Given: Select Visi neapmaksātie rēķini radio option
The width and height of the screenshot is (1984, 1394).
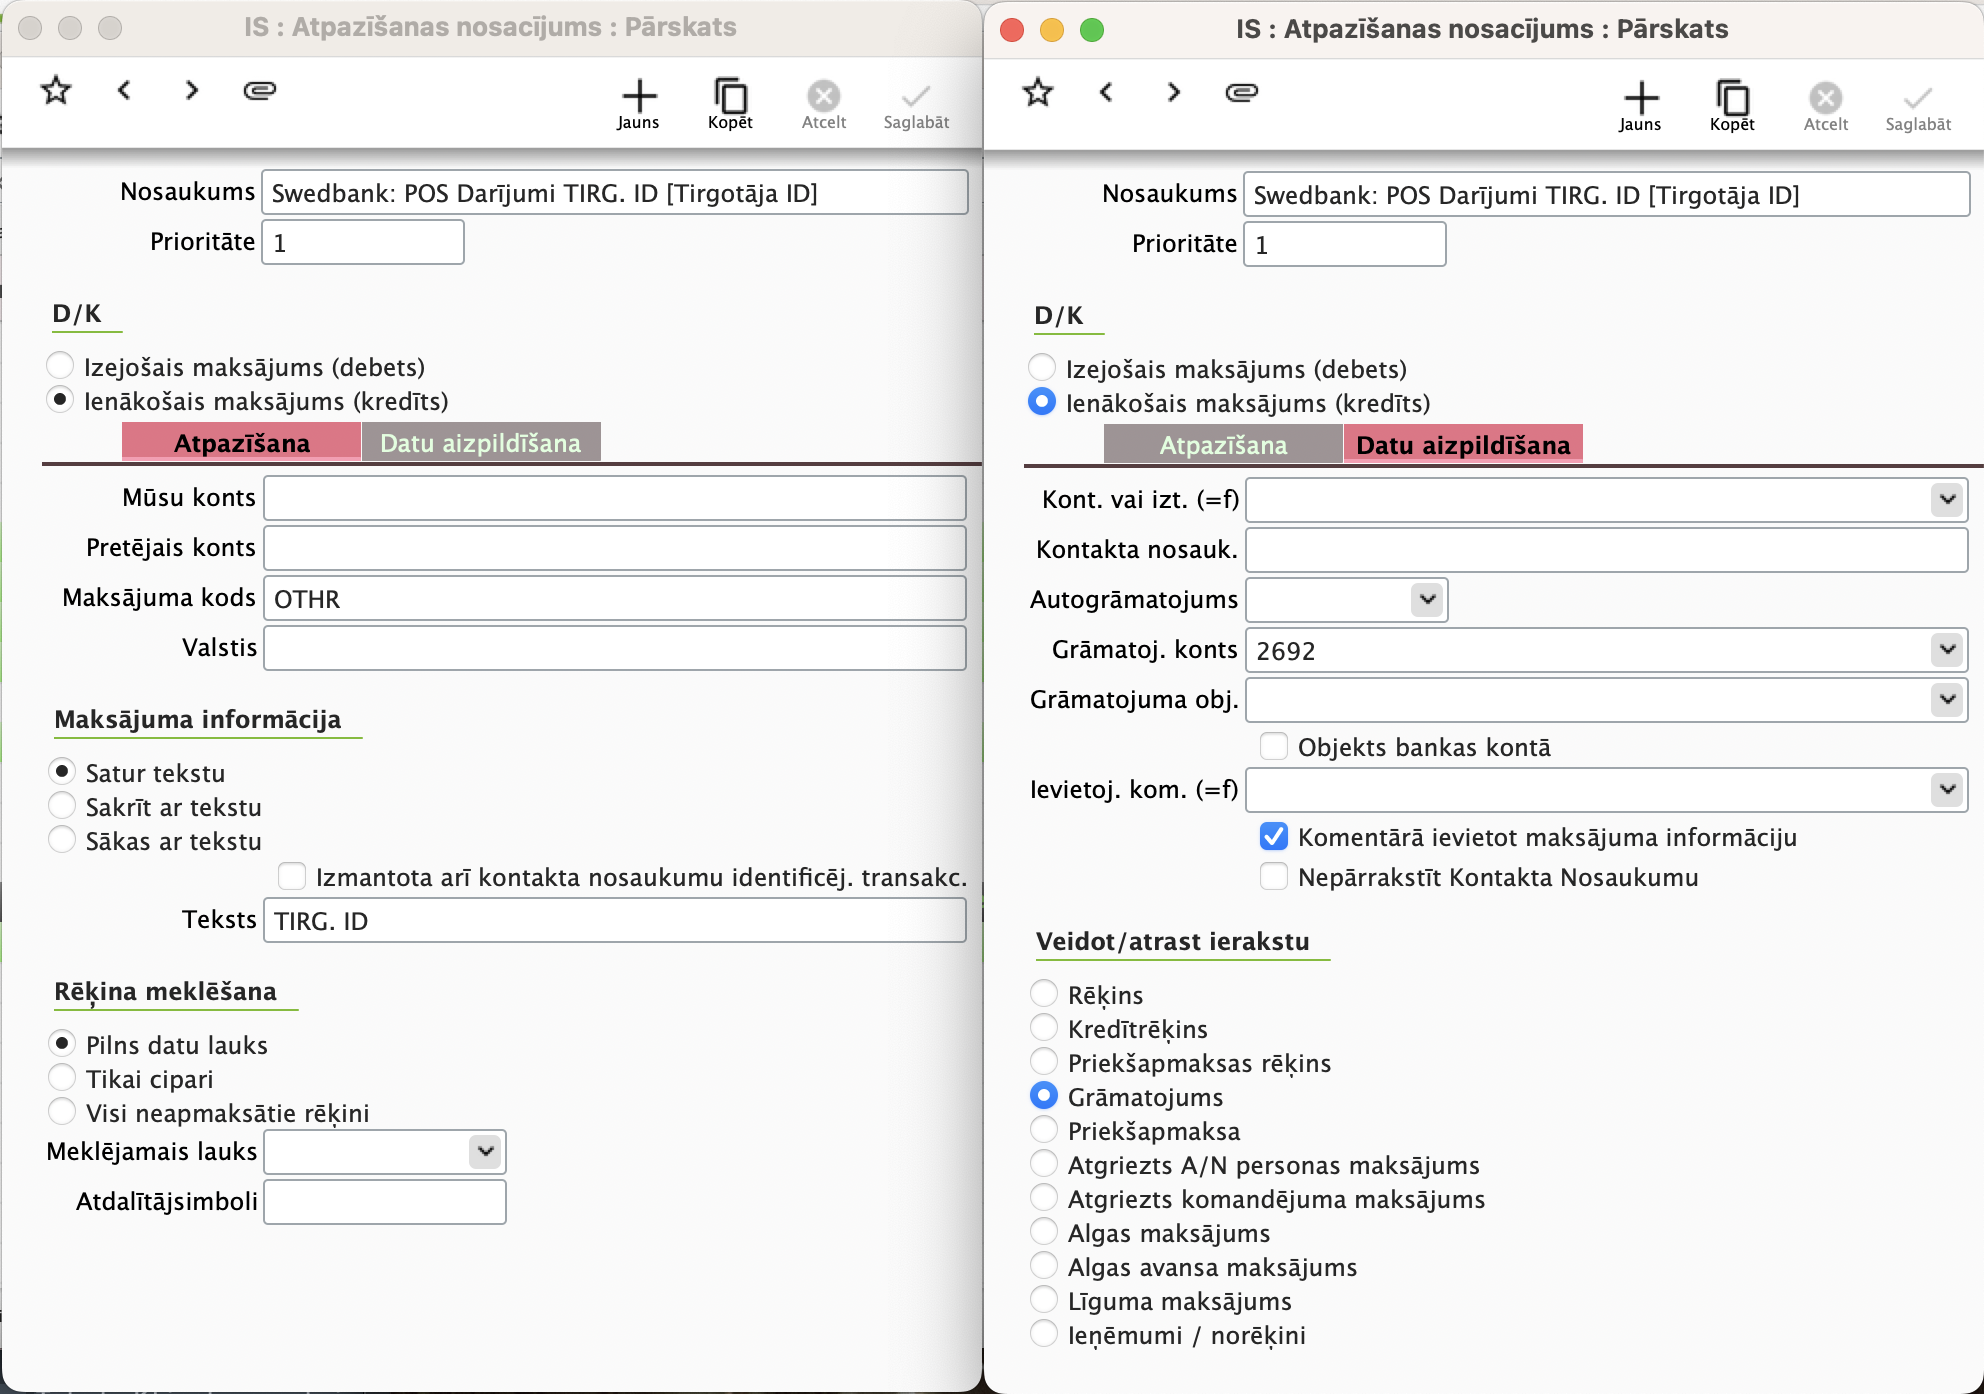Looking at the screenshot, I should coord(62,1112).
